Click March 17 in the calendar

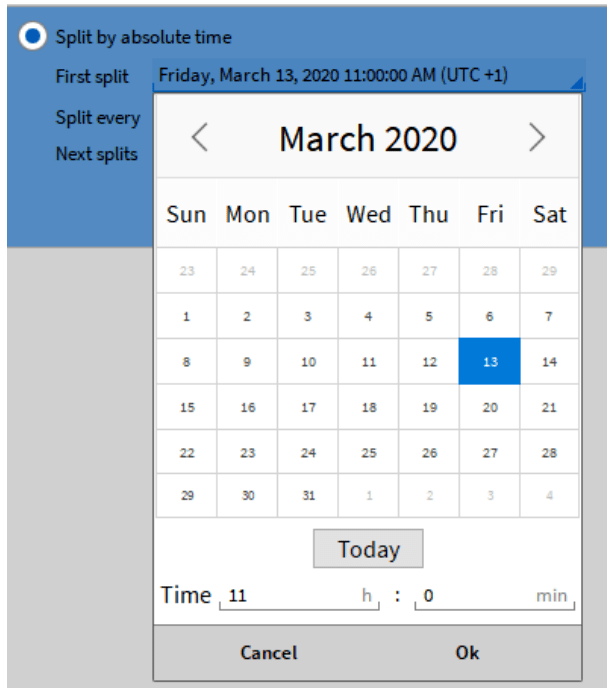(308, 407)
